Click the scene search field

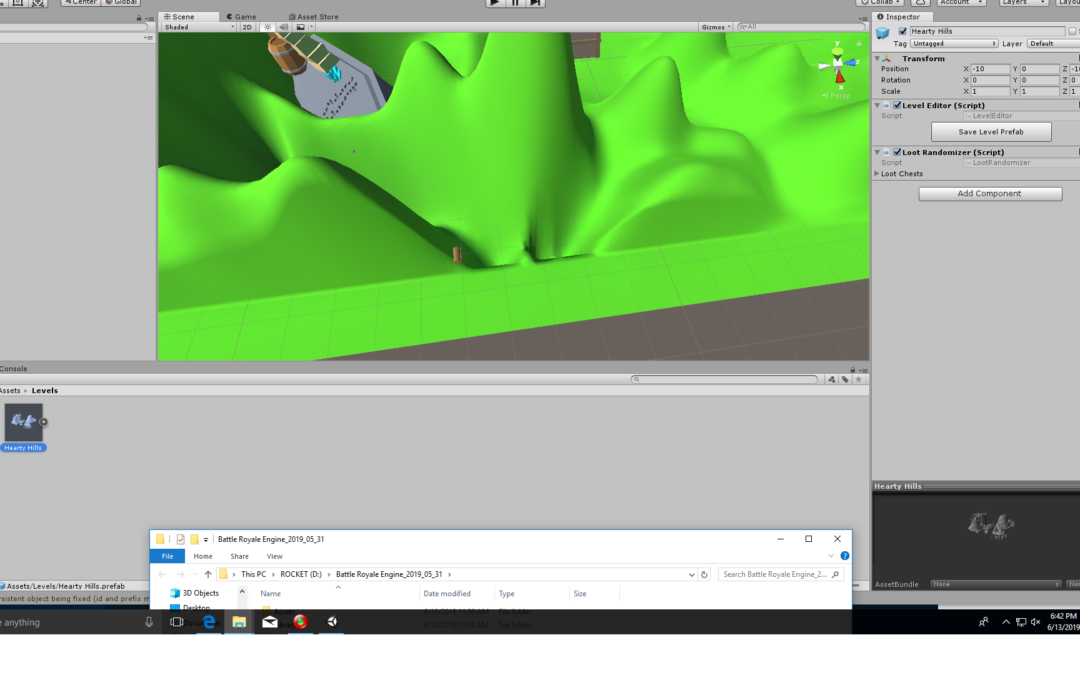tap(800, 27)
